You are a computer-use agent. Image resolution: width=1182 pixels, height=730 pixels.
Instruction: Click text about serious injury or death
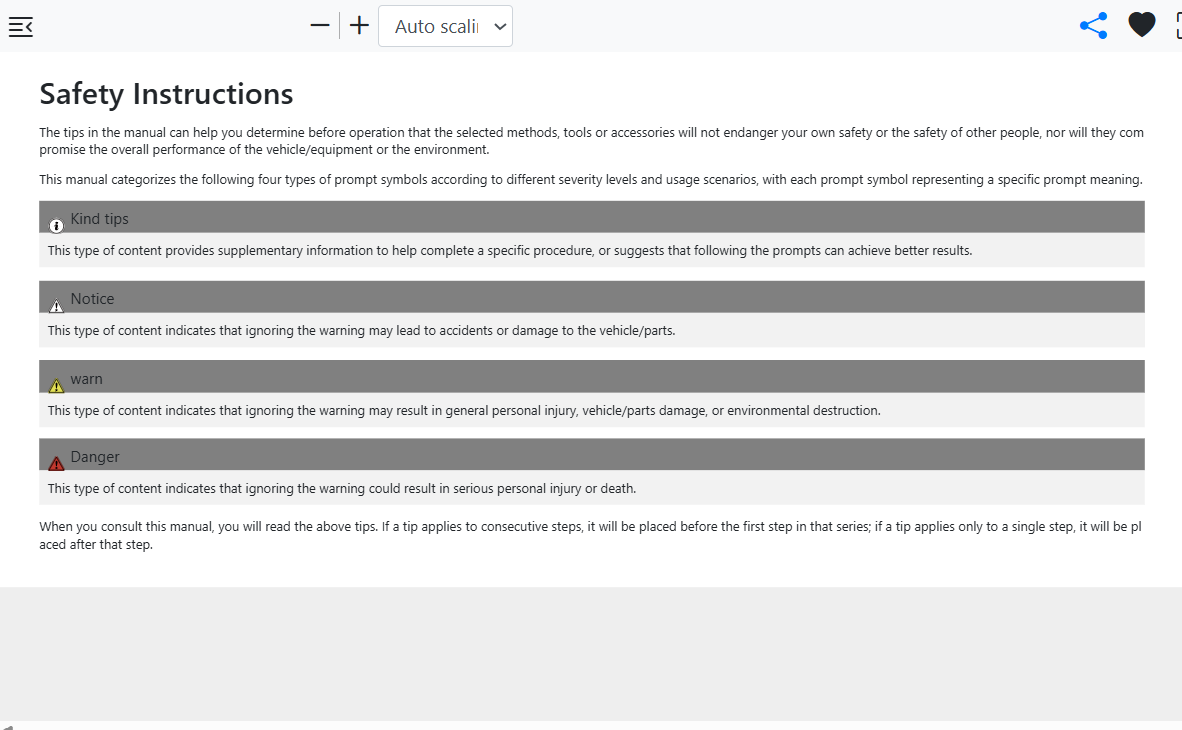click(341, 489)
